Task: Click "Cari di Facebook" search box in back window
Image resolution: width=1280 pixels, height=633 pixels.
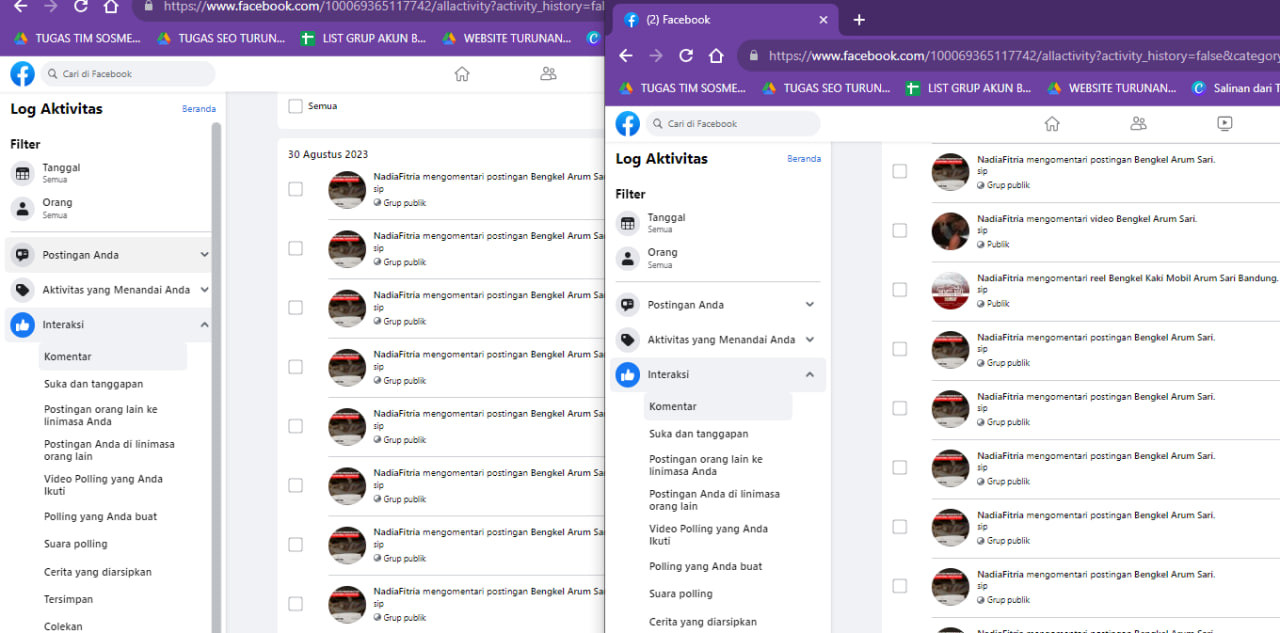Action: click(x=127, y=74)
